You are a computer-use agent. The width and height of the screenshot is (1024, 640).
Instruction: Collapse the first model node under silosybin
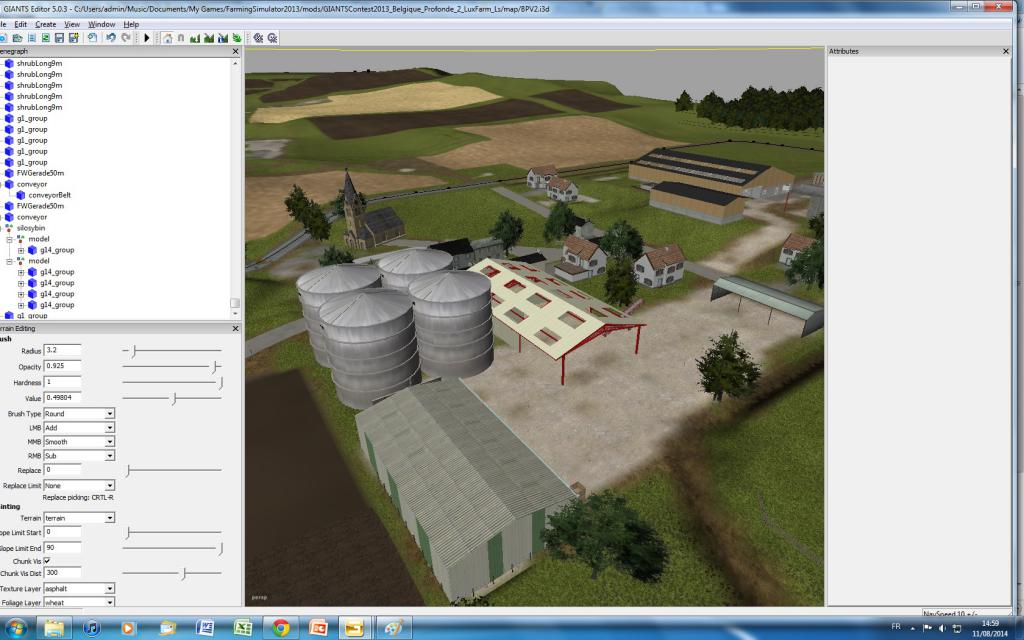(x=10, y=239)
